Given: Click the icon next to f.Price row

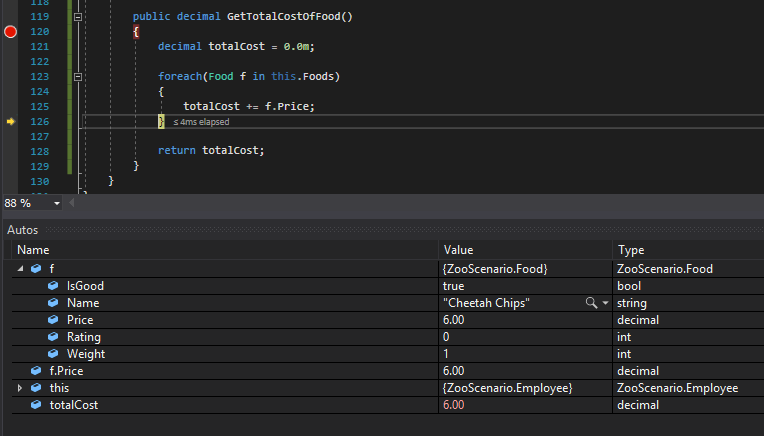Looking at the screenshot, I should click(36, 371).
